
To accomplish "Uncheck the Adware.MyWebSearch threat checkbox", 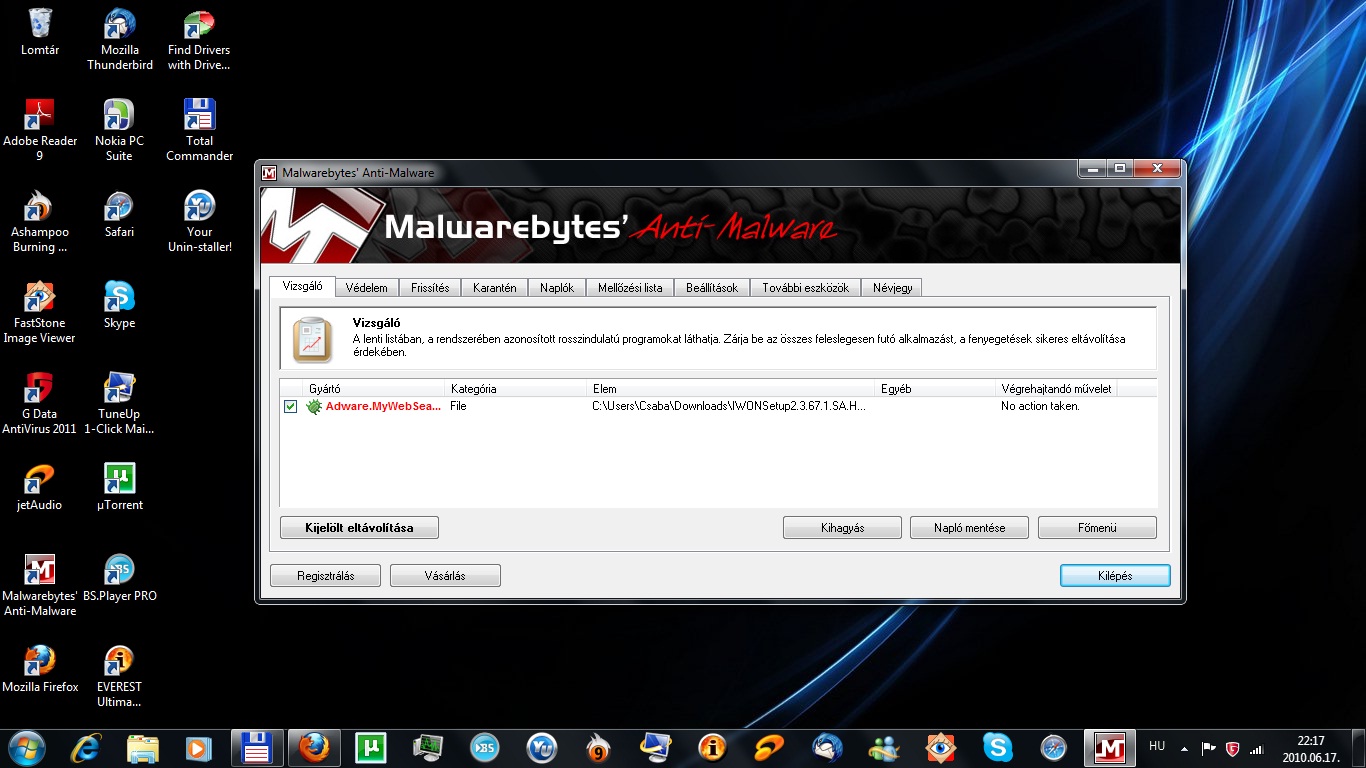I will (290, 407).
